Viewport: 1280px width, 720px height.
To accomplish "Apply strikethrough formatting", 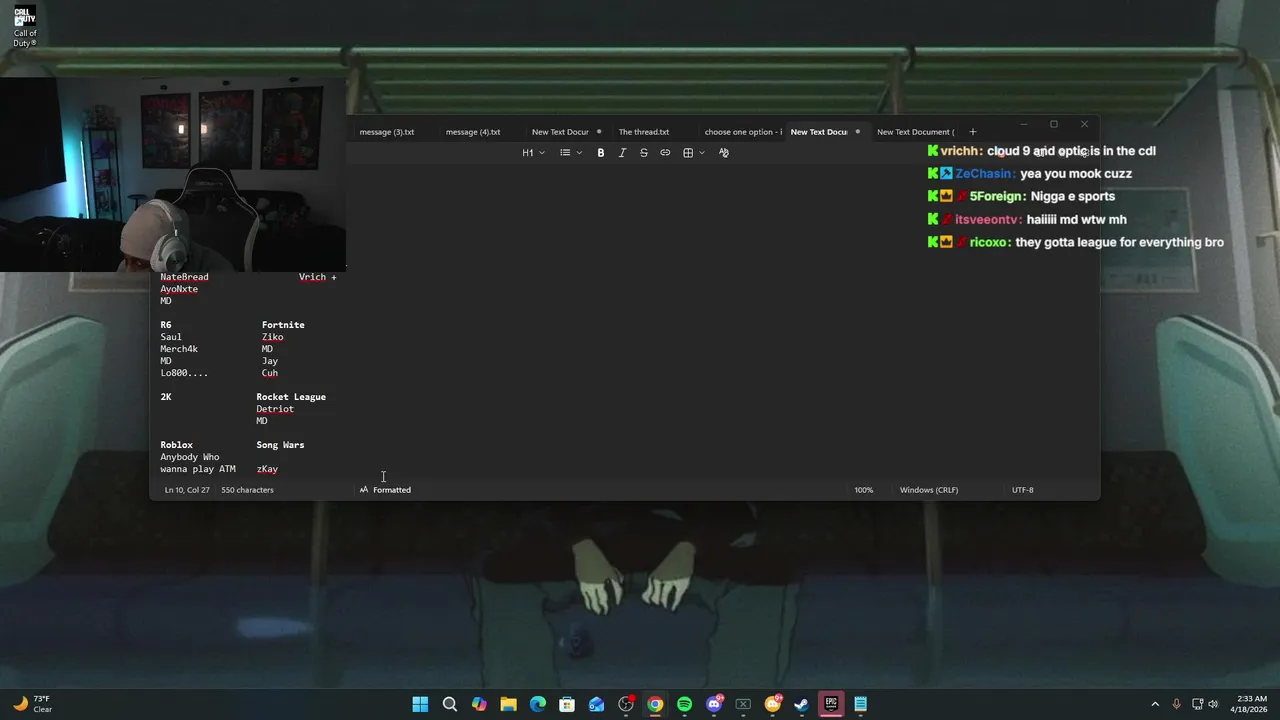I will click(x=644, y=153).
